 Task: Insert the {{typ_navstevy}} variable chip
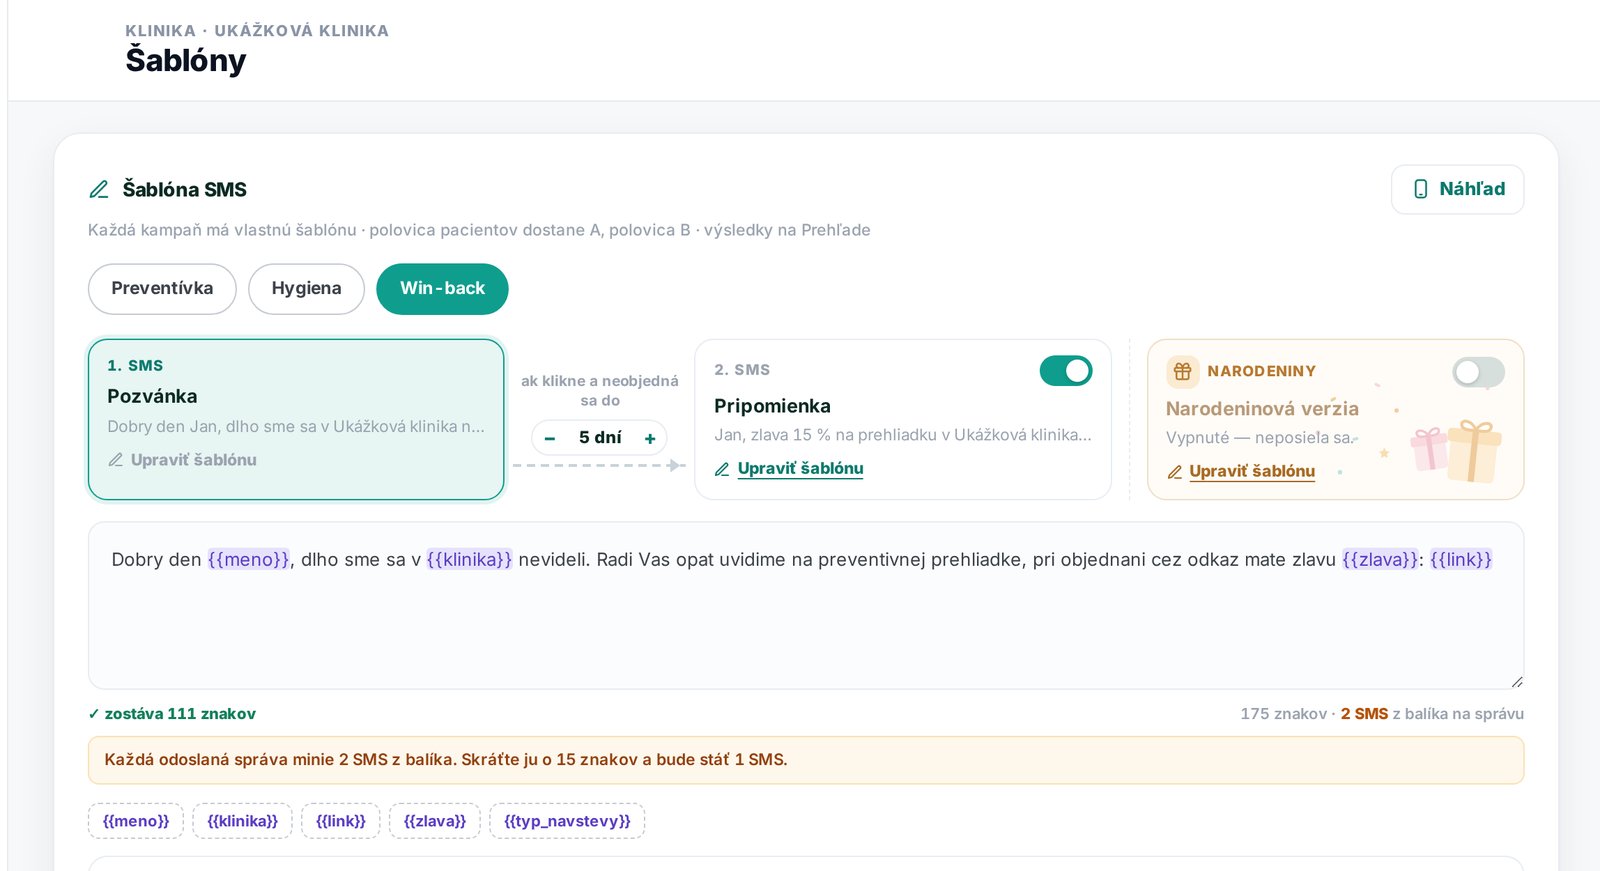[x=567, y=821]
